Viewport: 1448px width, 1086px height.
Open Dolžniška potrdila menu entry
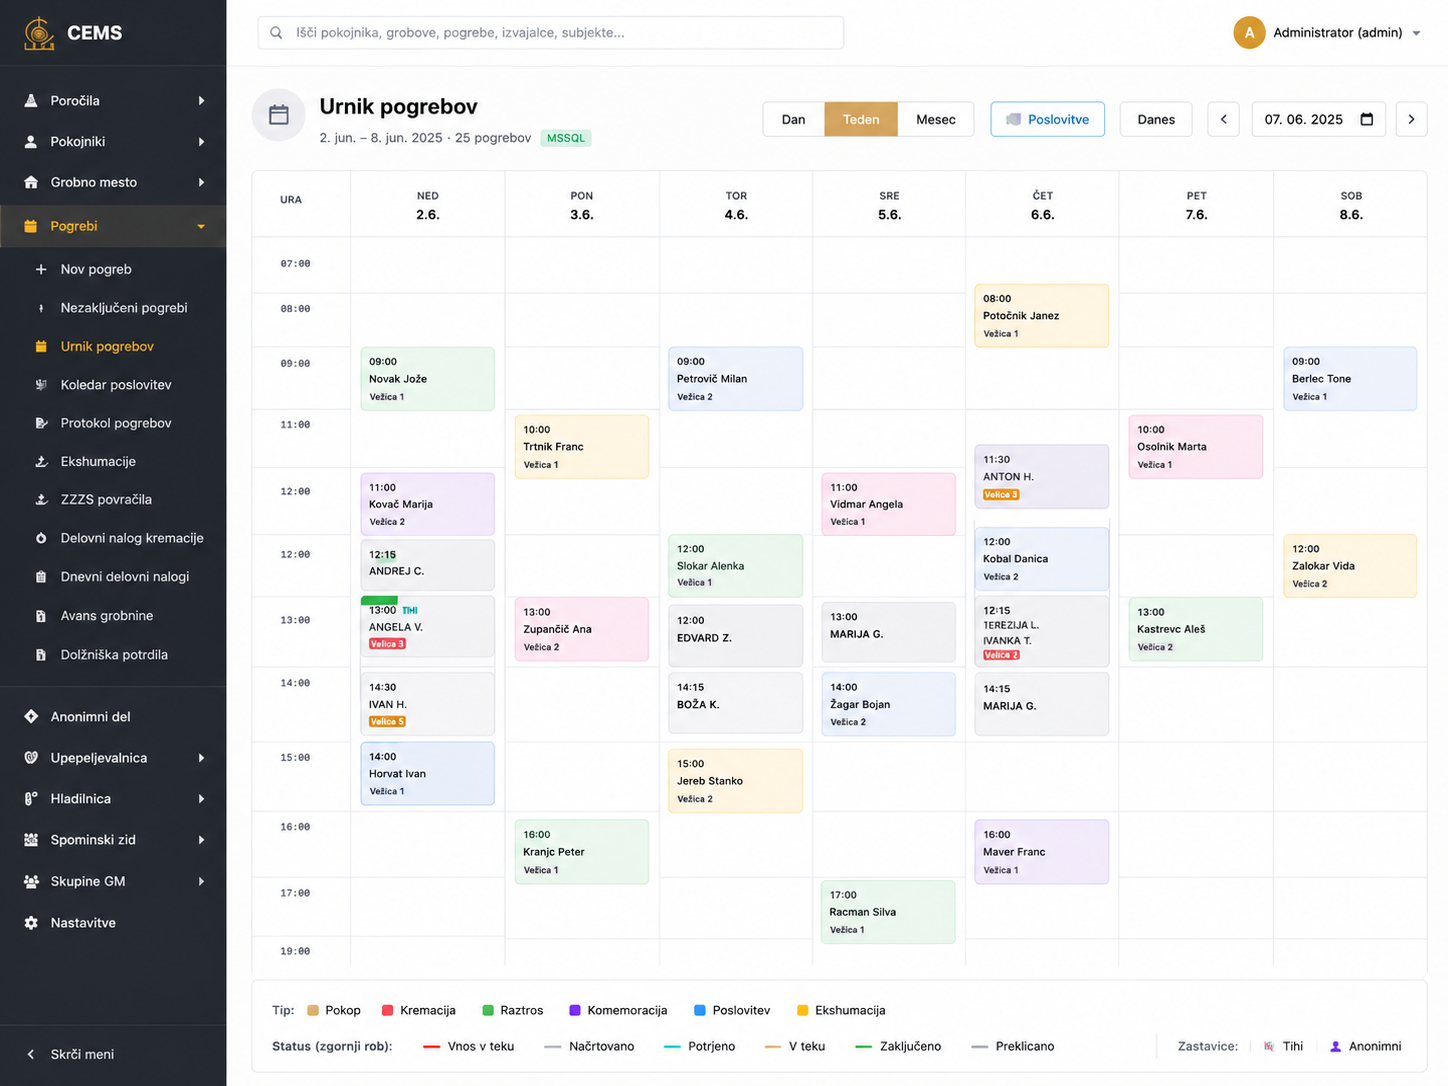coord(114,655)
